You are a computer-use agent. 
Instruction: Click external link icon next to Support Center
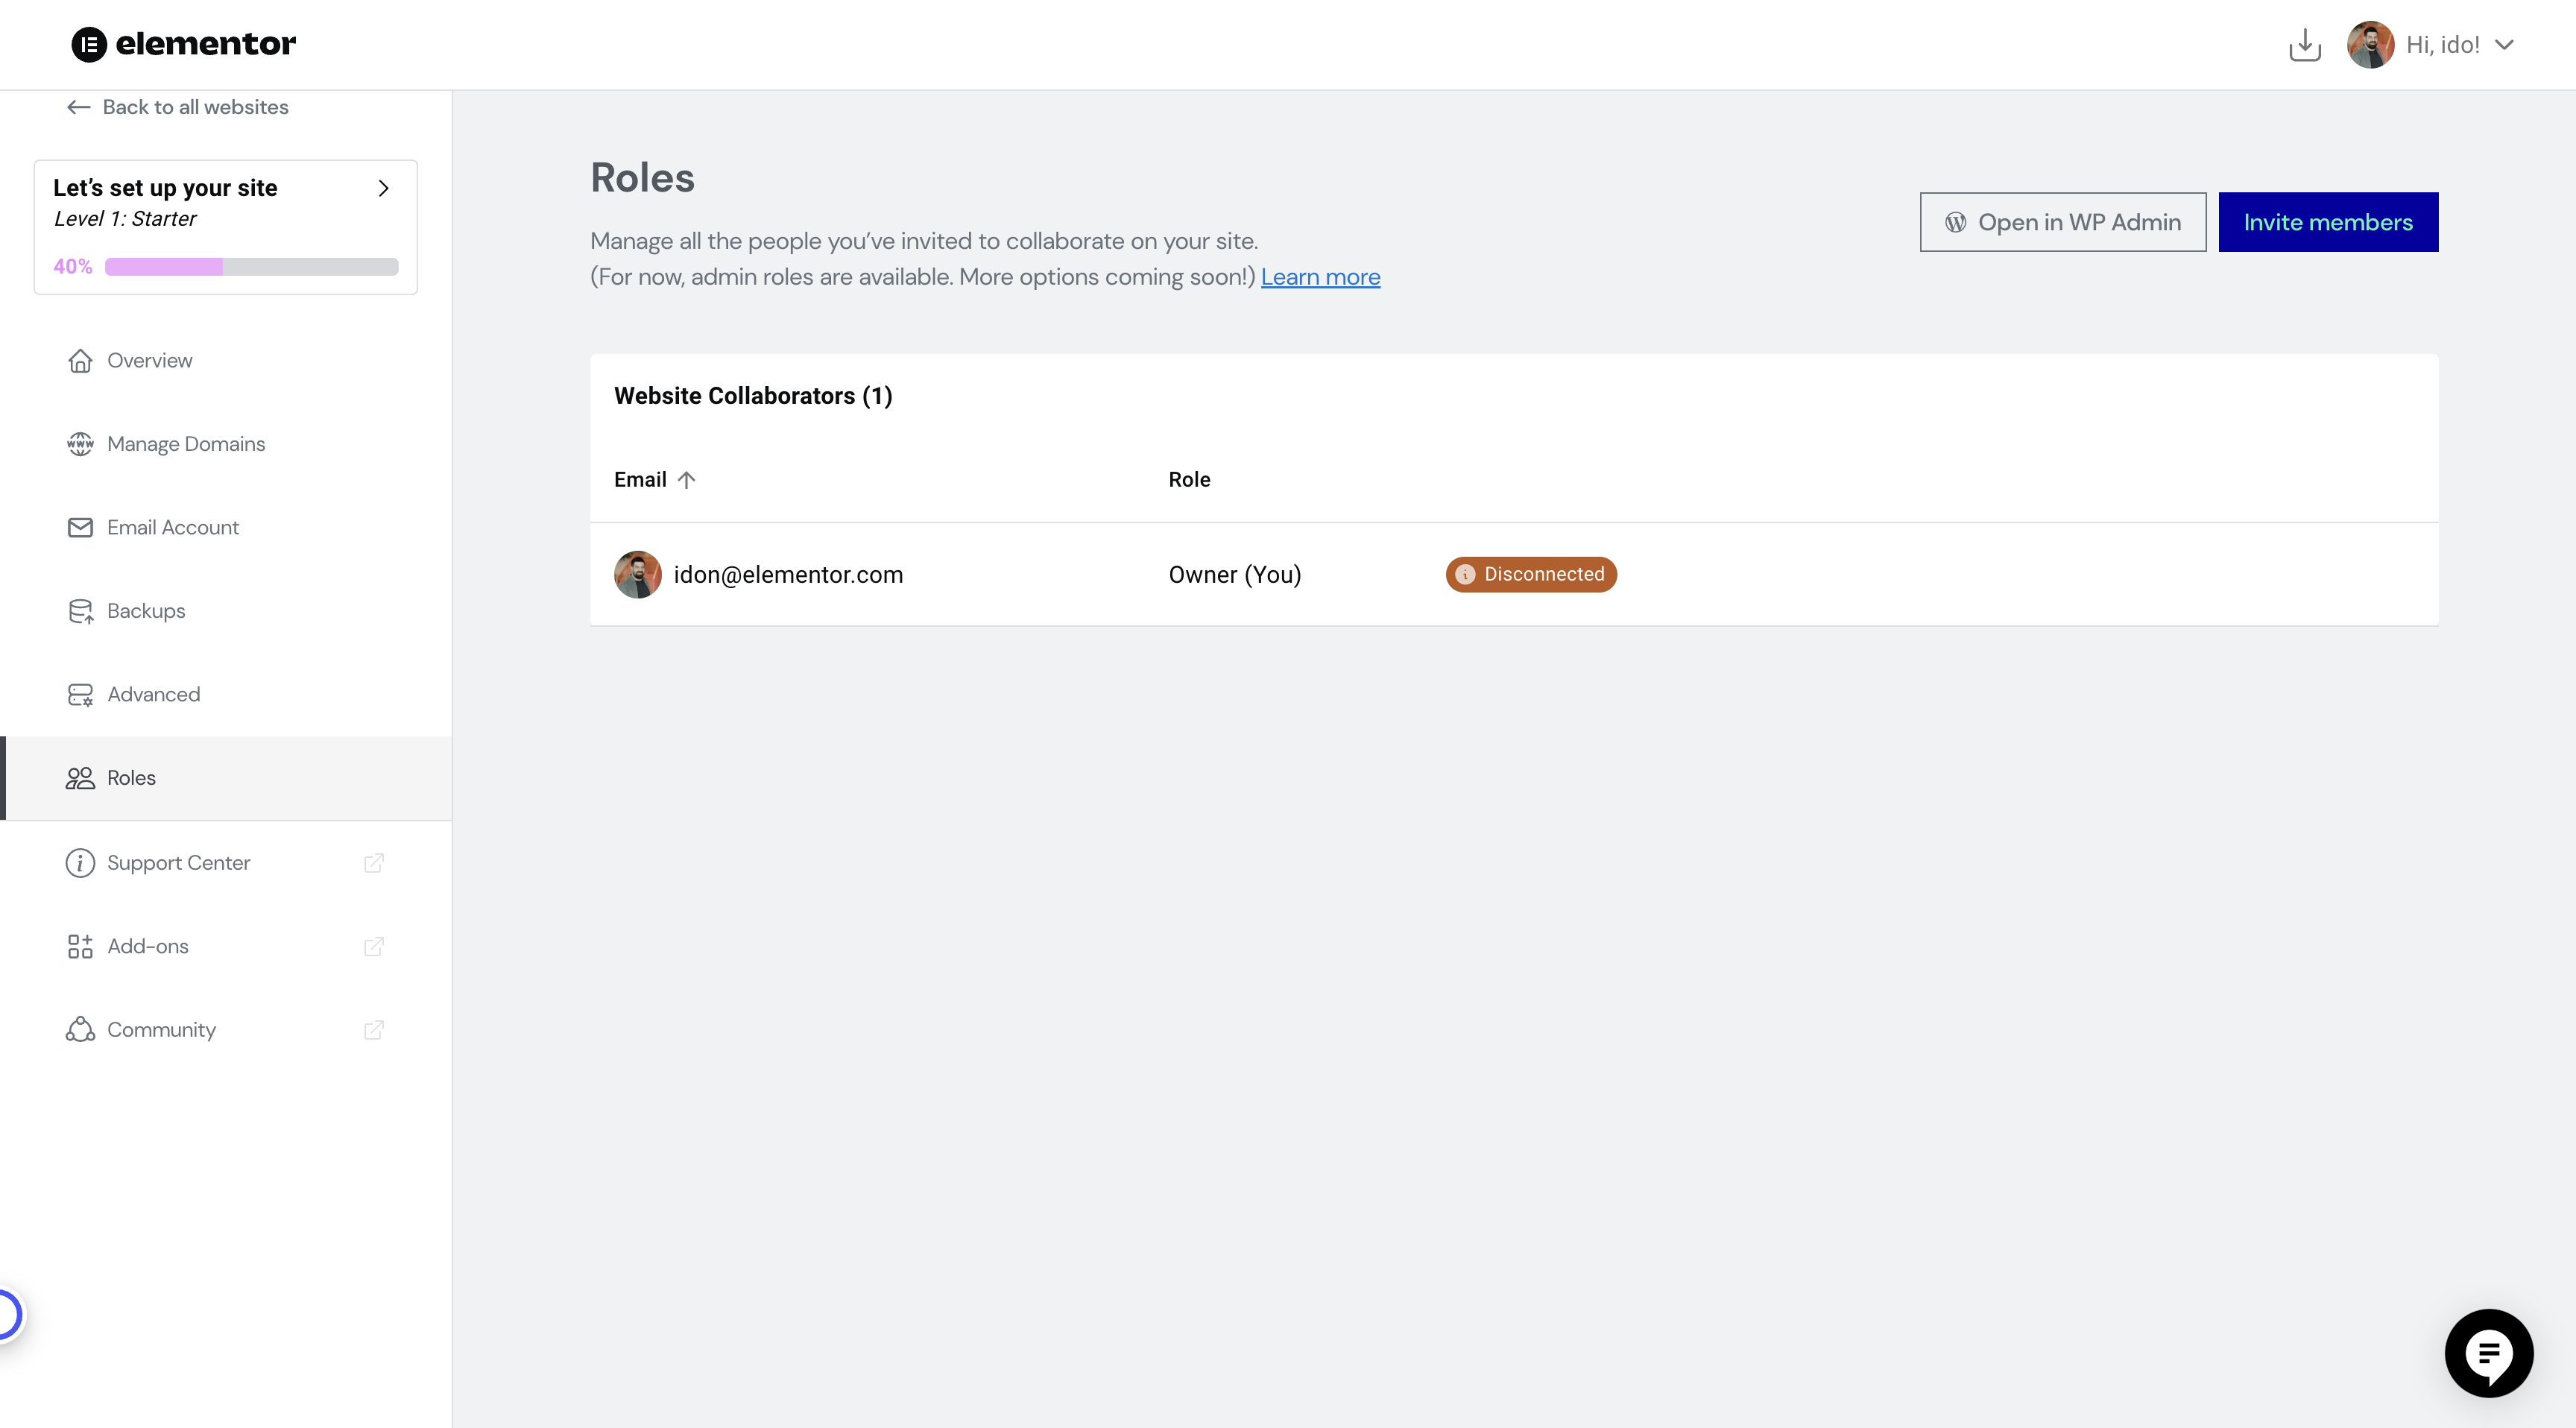[x=374, y=862]
